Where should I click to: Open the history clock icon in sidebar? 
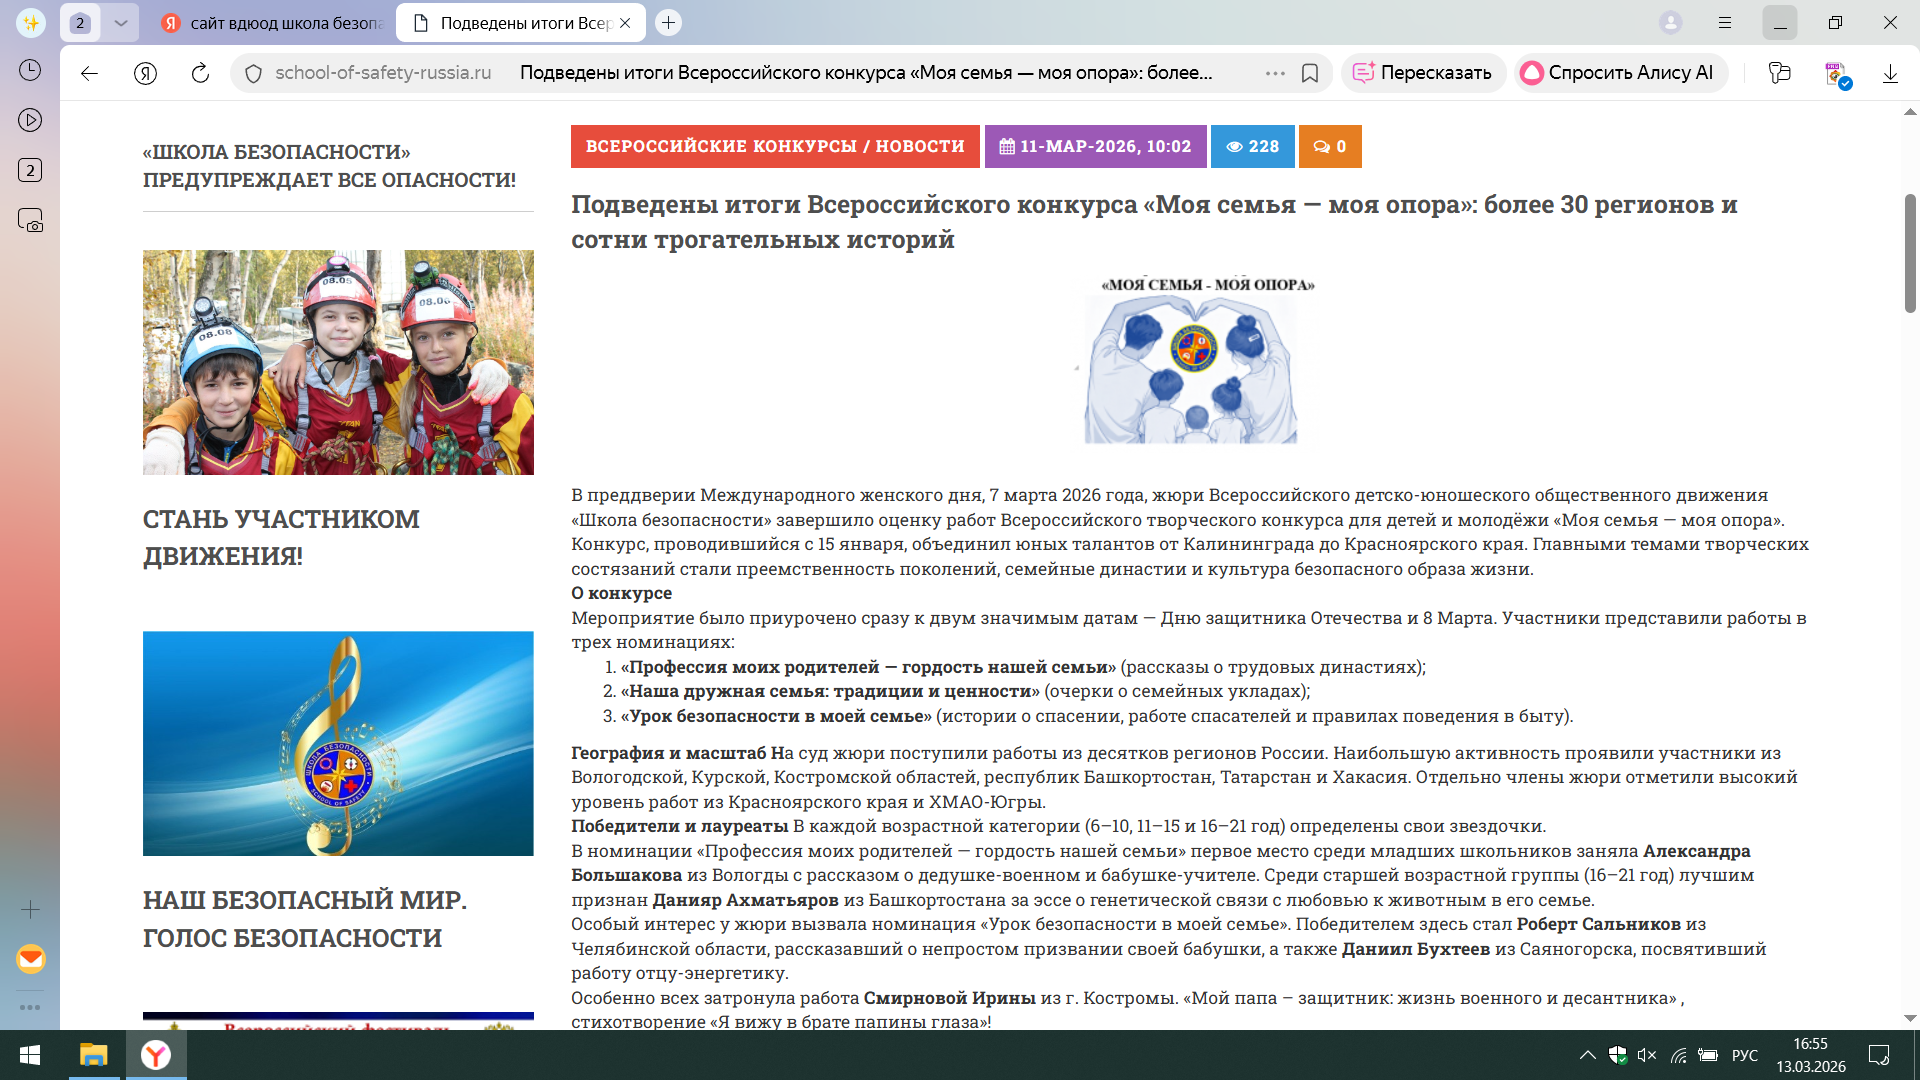pyautogui.click(x=30, y=70)
